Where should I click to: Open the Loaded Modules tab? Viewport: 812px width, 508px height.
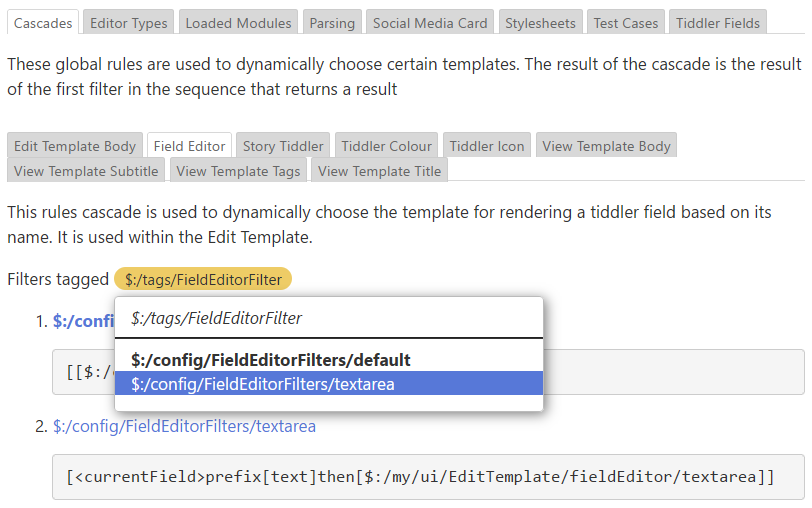(x=239, y=23)
